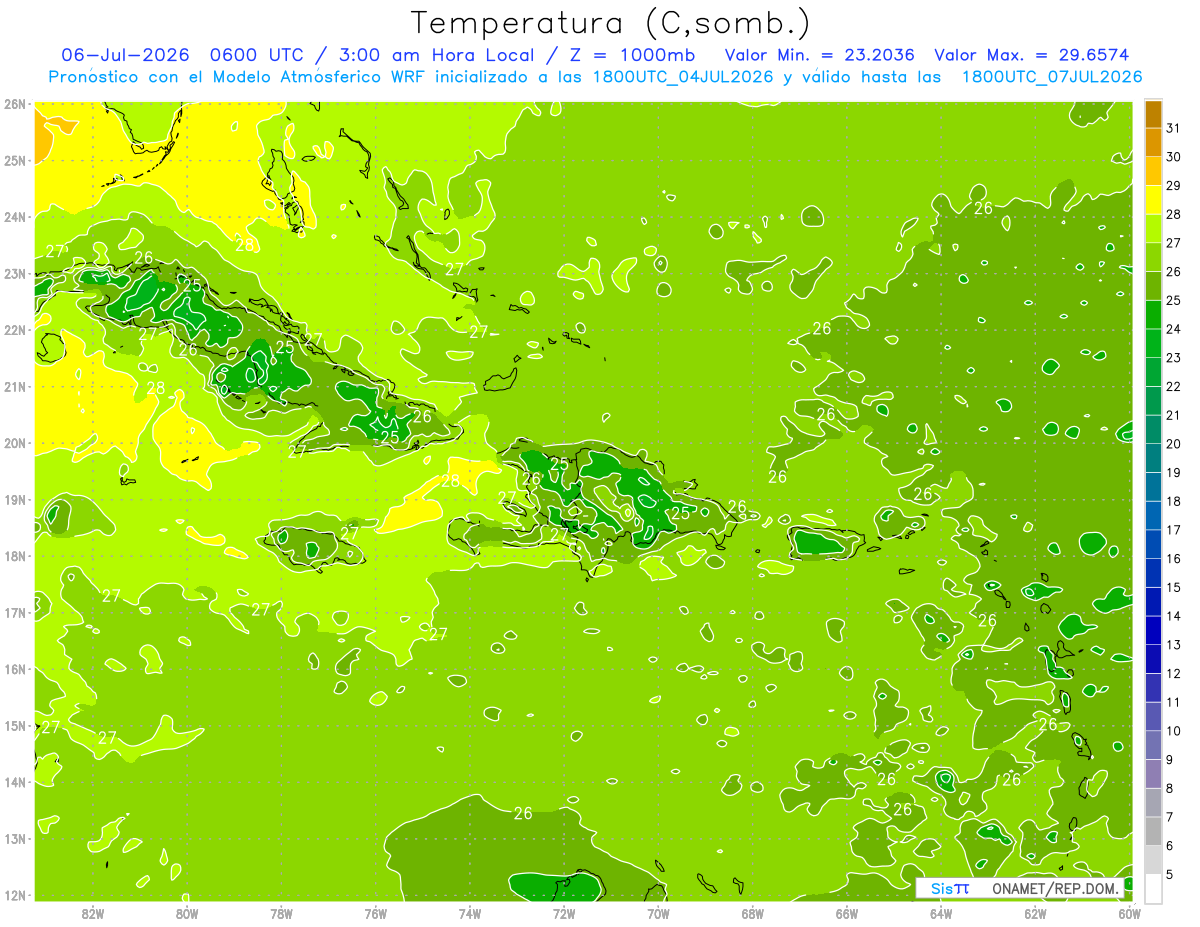The width and height of the screenshot is (1200, 927).
Task: Click the '19N' latitude axis label
Action: tap(14, 499)
